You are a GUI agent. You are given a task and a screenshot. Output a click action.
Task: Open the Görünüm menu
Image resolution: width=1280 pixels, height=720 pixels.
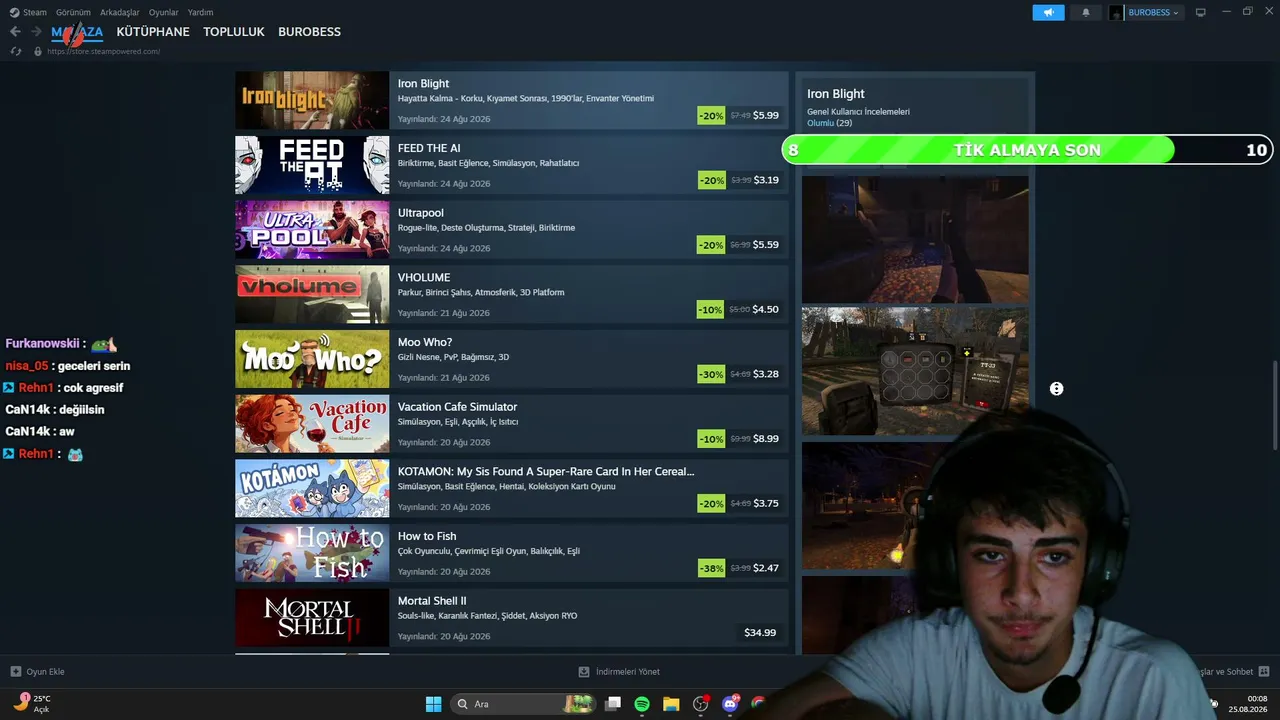click(x=74, y=12)
